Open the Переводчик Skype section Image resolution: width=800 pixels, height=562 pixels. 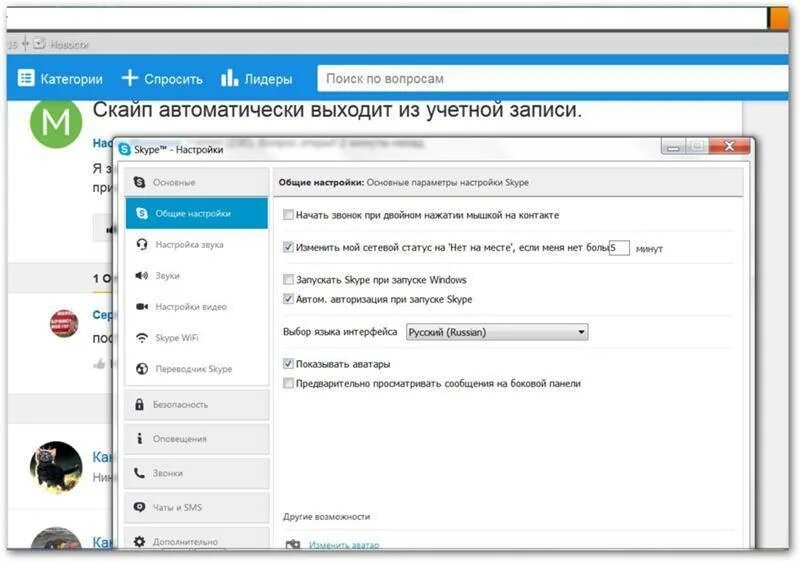pos(196,369)
